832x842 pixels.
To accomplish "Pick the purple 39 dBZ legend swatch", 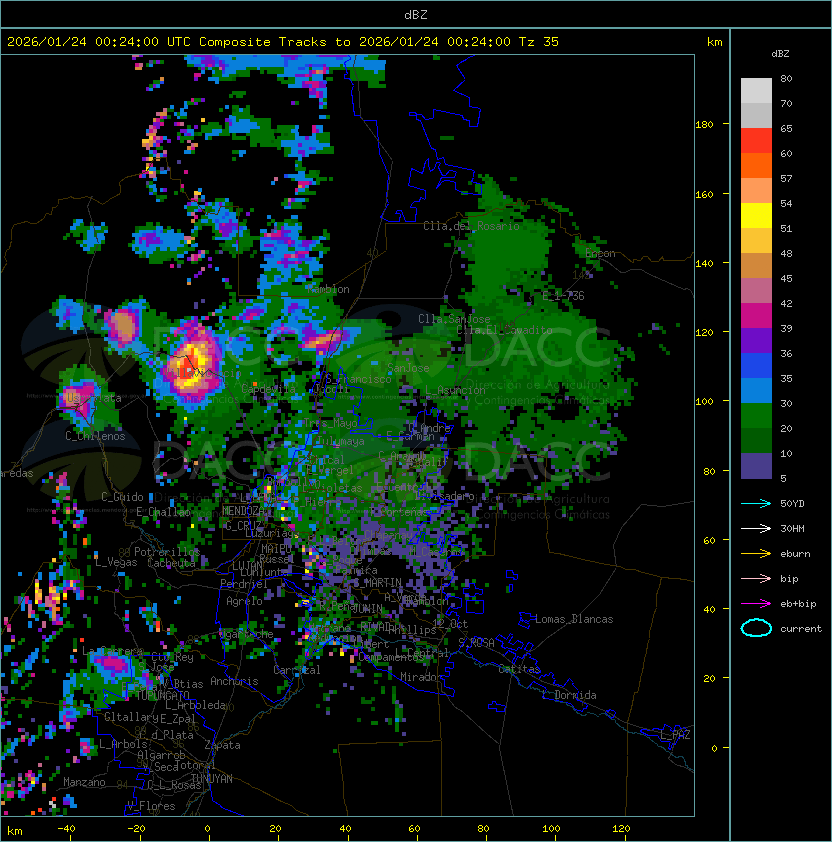I will click(756, 340).
